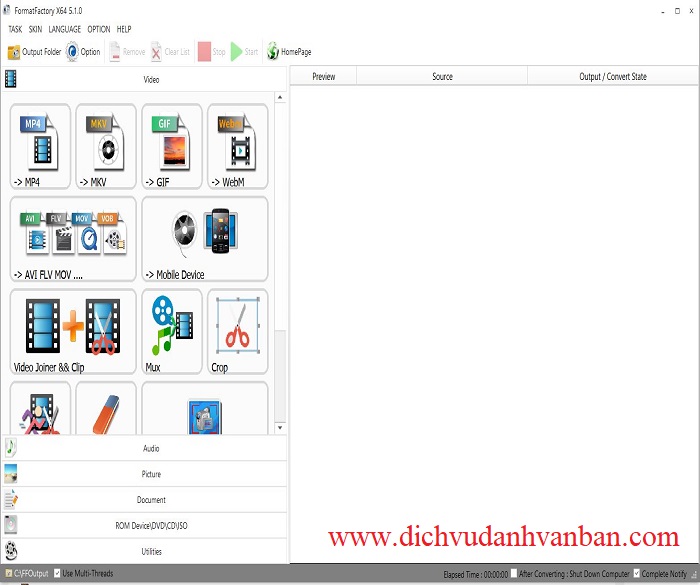
Task: Click the Remove toolbar button
Action: [127, 52]
